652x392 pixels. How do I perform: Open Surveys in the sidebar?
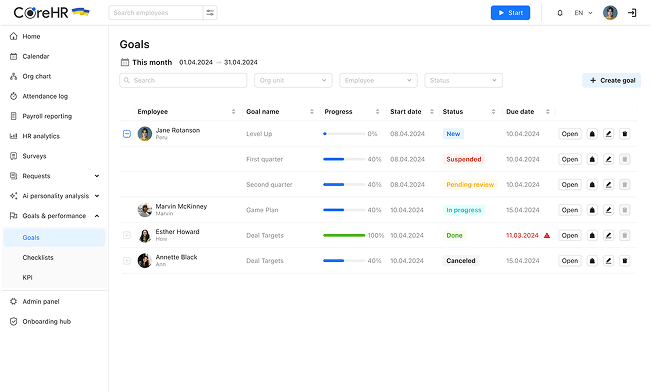tap(54, 156)
